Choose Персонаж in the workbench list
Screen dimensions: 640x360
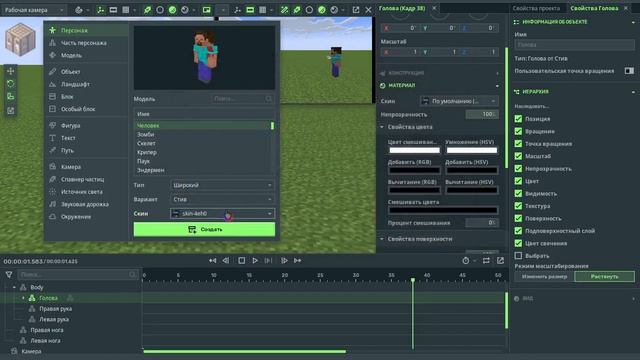point(87,30)
